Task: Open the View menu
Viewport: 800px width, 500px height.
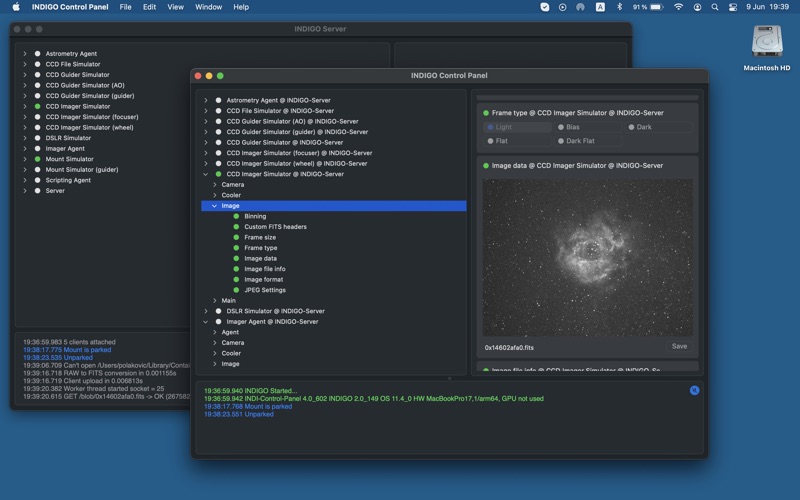Action: coord(176,7)
